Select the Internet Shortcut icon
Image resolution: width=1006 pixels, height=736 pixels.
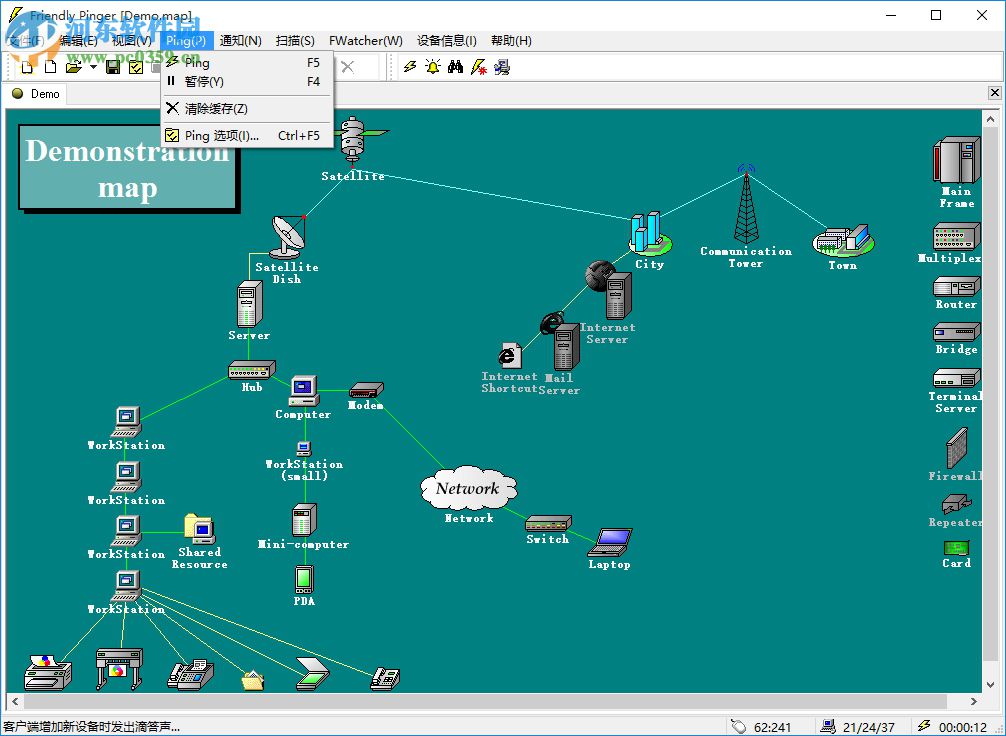click(x=510, y=355)
